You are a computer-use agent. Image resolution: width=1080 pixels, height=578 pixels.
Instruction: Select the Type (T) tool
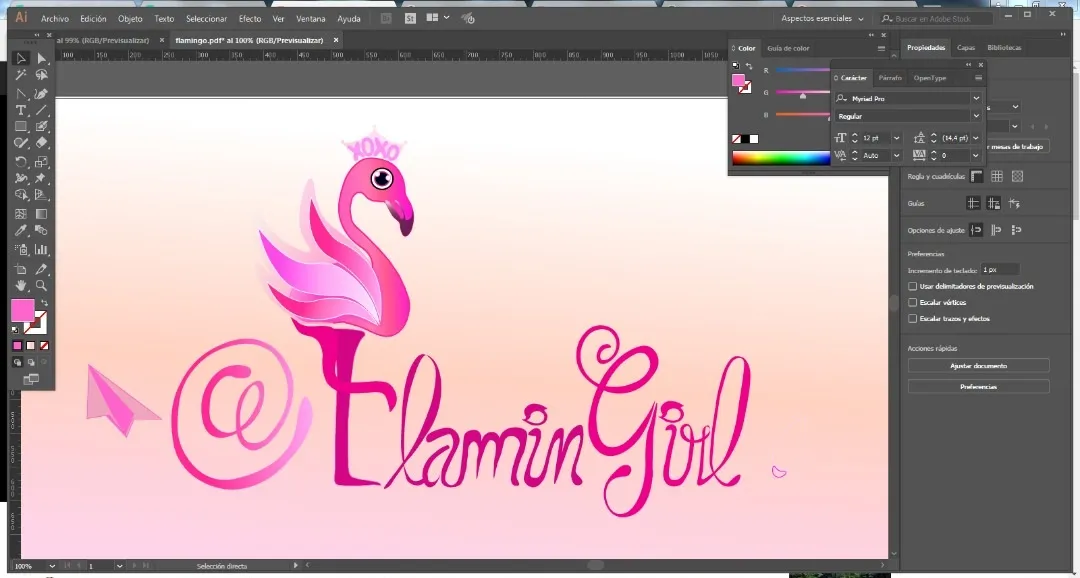click(x=21, y=110)
